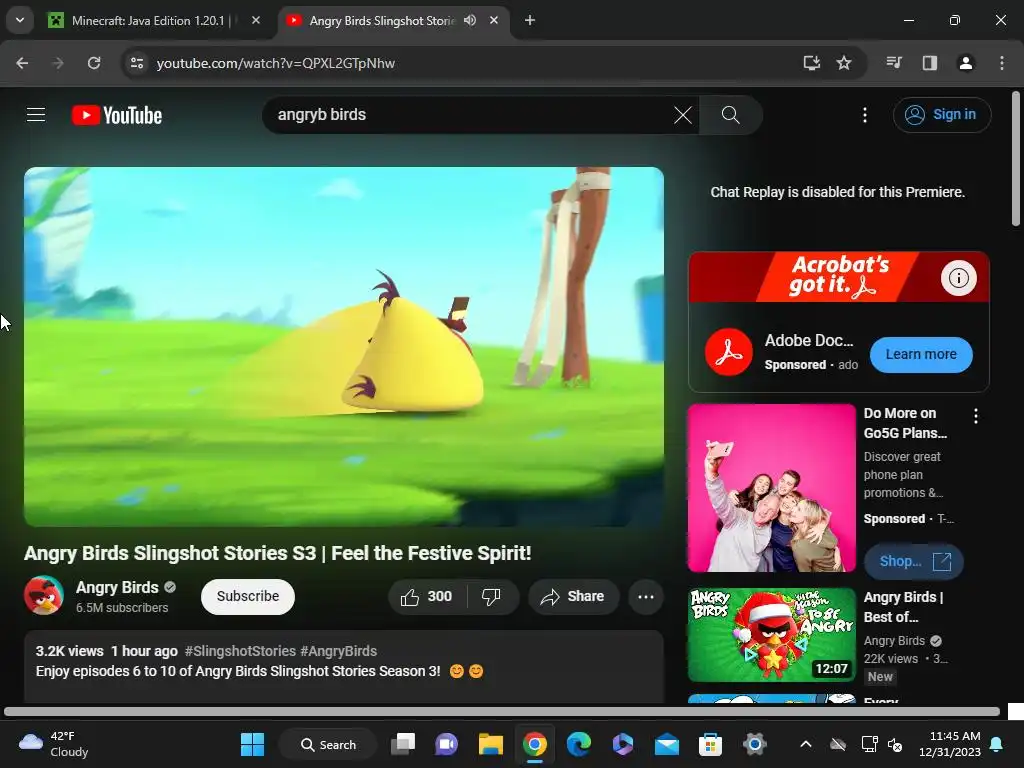Open more actions ellipsis below video

646,596
